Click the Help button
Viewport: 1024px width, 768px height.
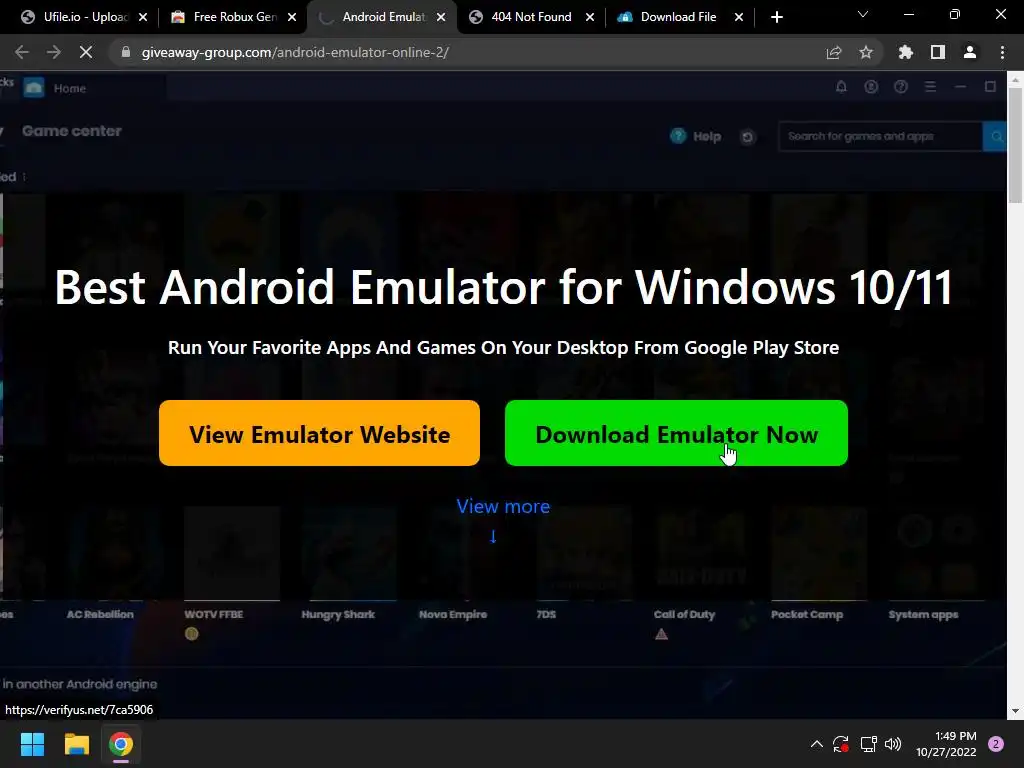point(696,136)
